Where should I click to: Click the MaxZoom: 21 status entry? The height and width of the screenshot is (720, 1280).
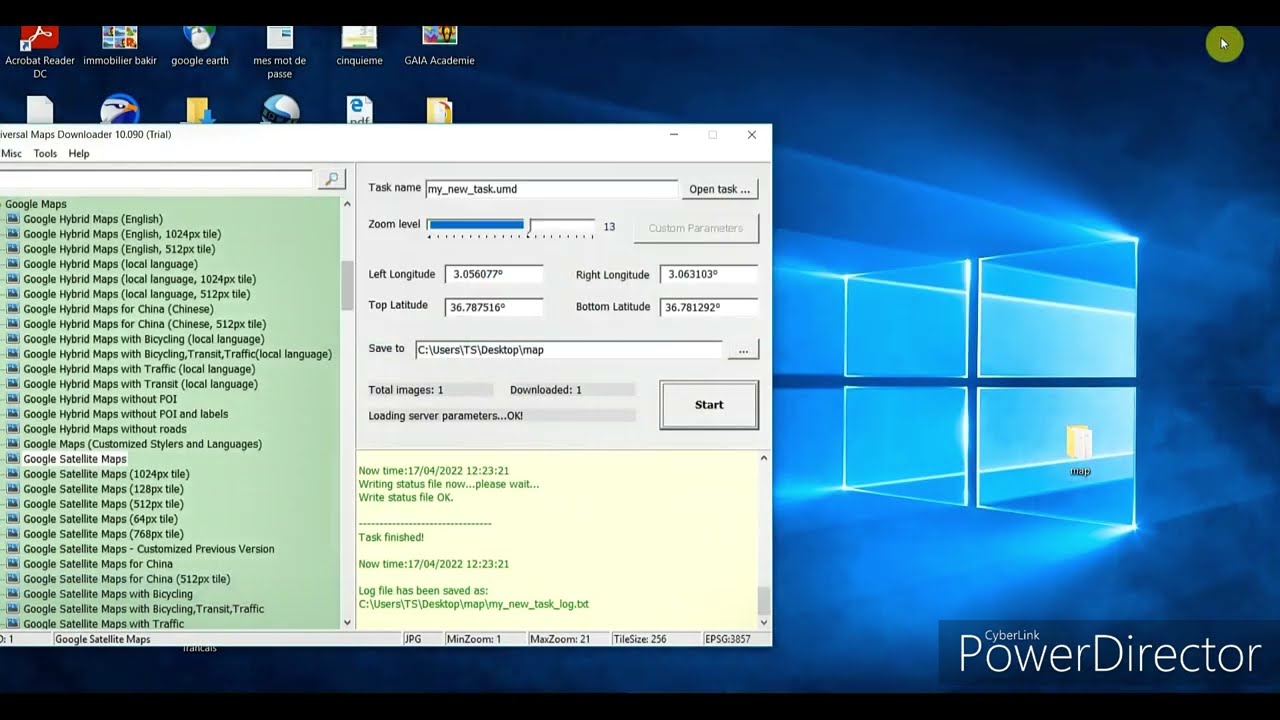pos(560,639)
